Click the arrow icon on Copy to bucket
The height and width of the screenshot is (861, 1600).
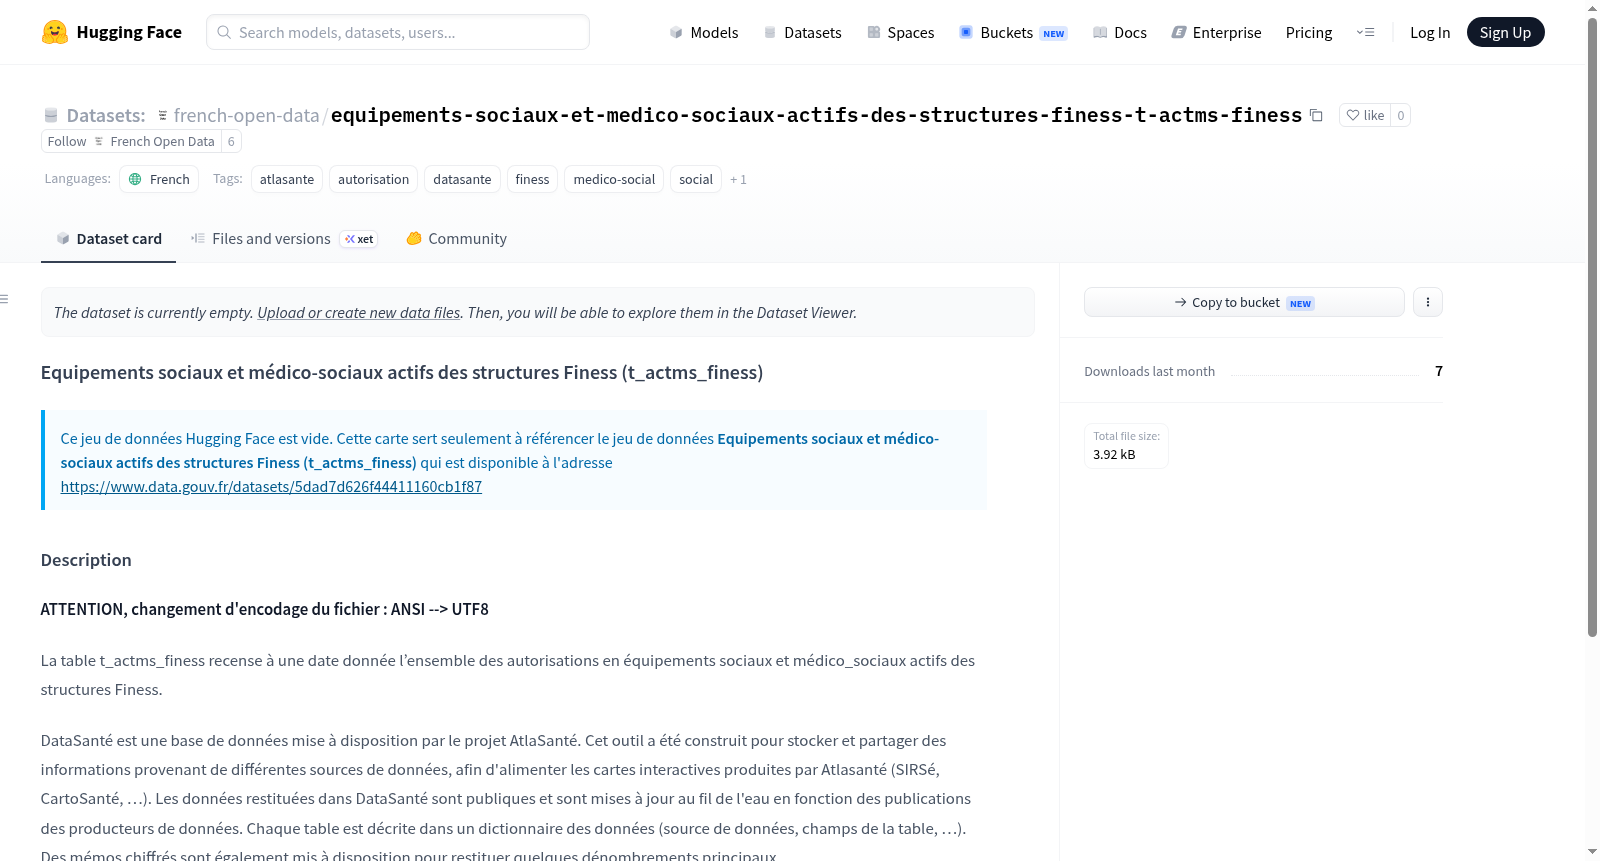[1181, 302]
